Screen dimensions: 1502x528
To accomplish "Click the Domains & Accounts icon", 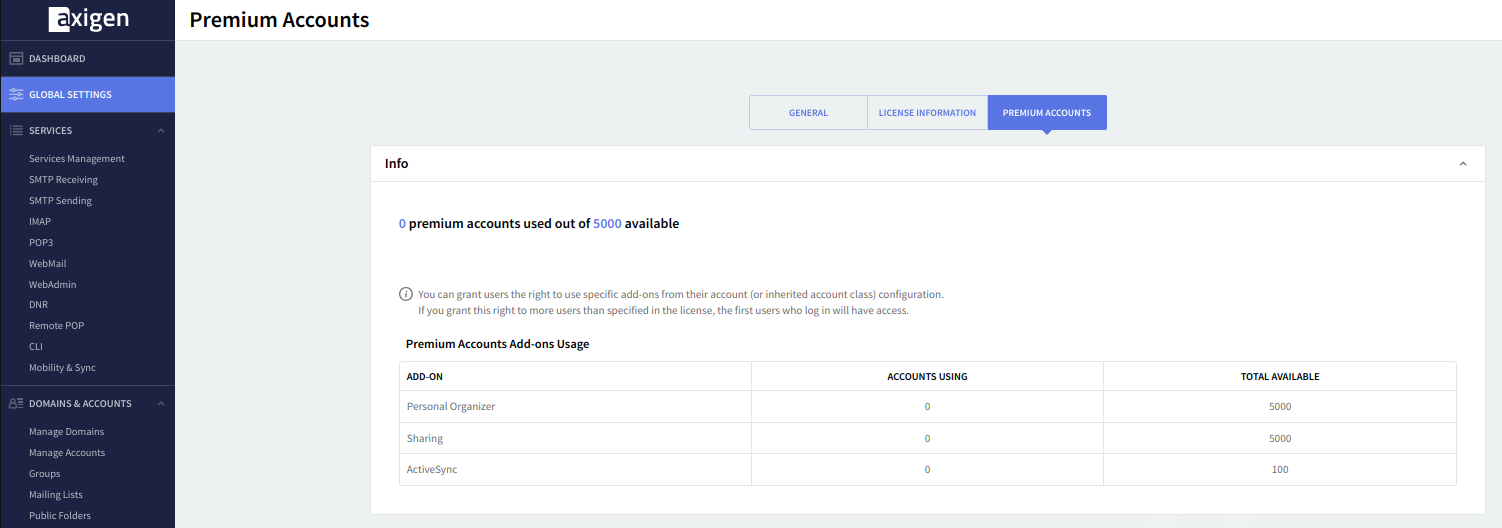I will (16, 404).
